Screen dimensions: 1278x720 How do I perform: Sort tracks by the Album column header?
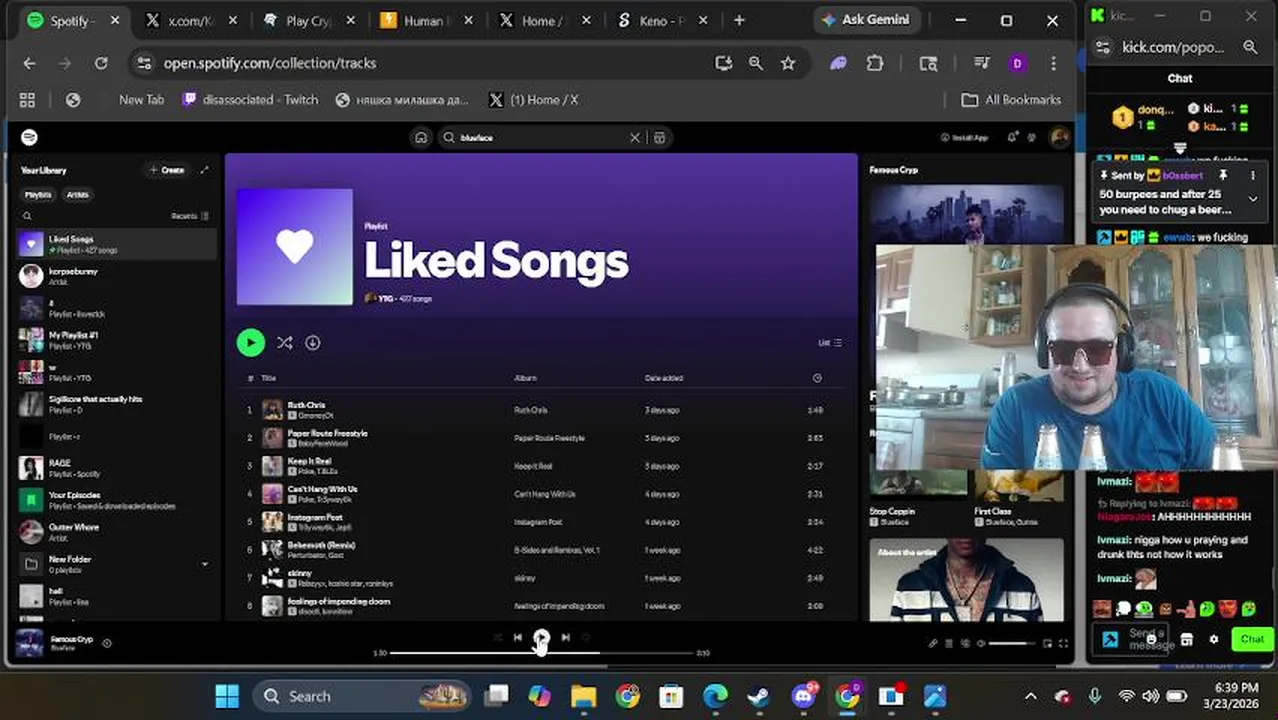pos(525,378)
